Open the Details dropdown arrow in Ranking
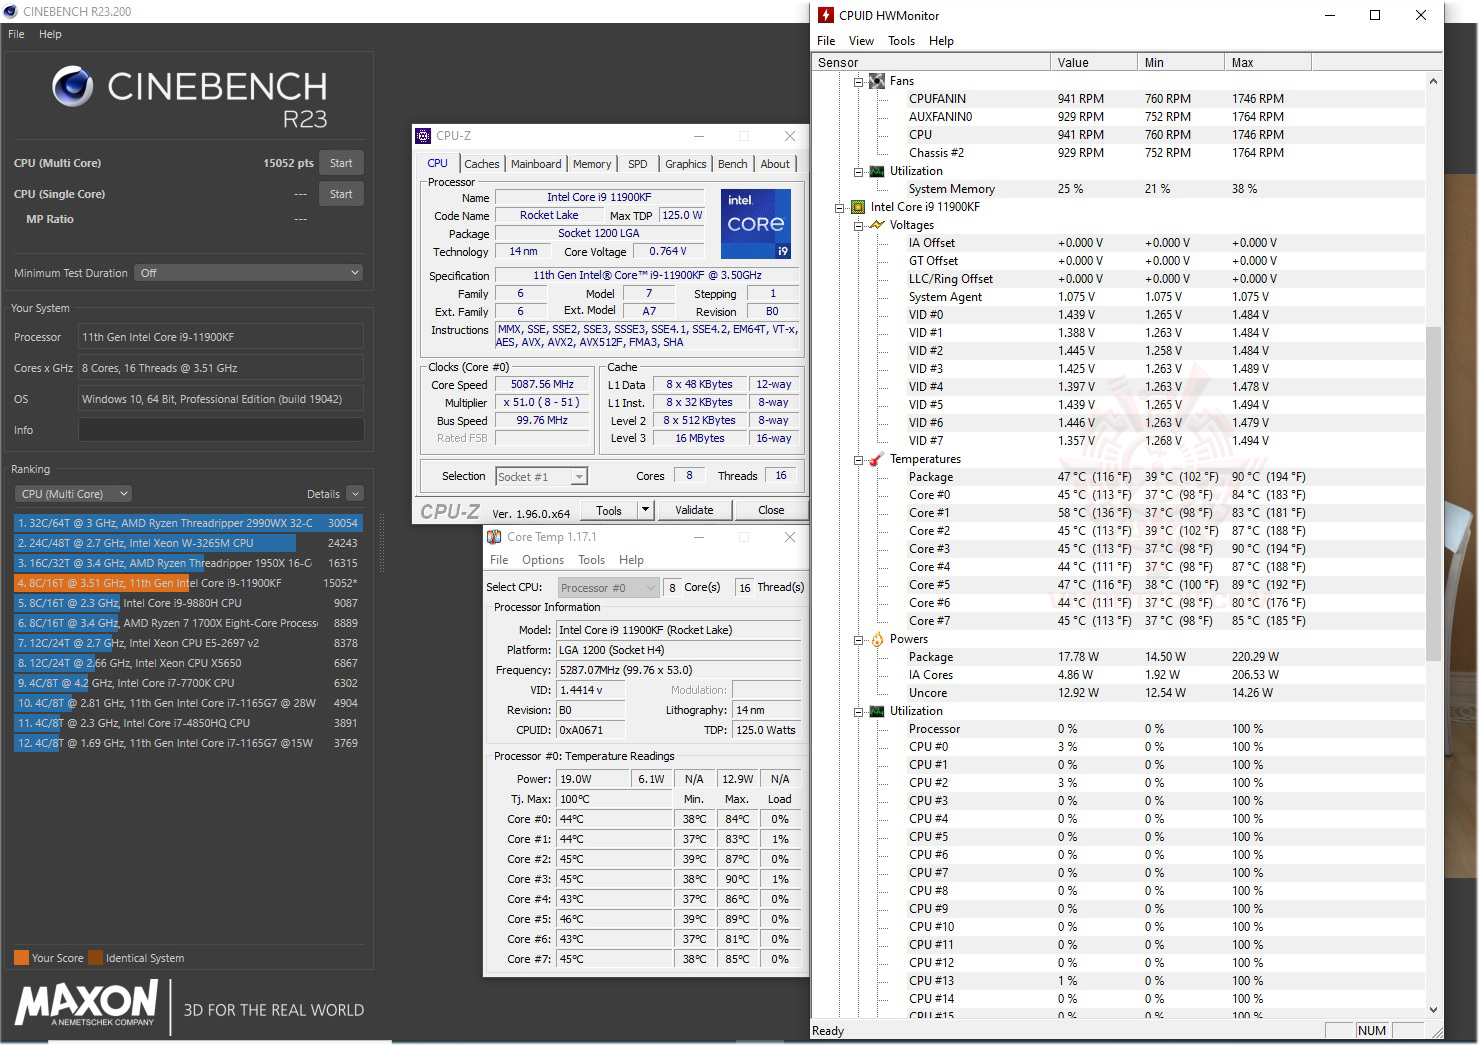The image size is (1480, 1046). [x=355, y=494]
